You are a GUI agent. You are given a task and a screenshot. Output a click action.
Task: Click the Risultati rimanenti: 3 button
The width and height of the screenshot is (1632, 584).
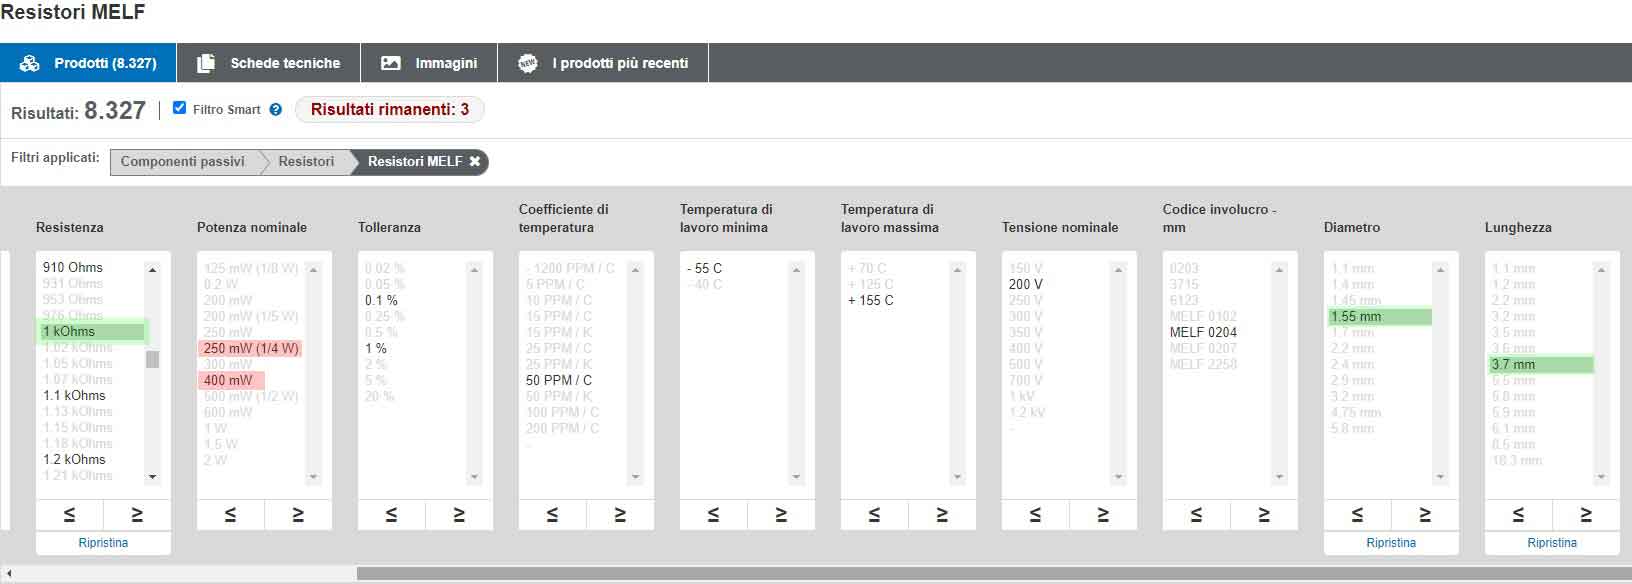pyautogui.click(x=389, y=109)
